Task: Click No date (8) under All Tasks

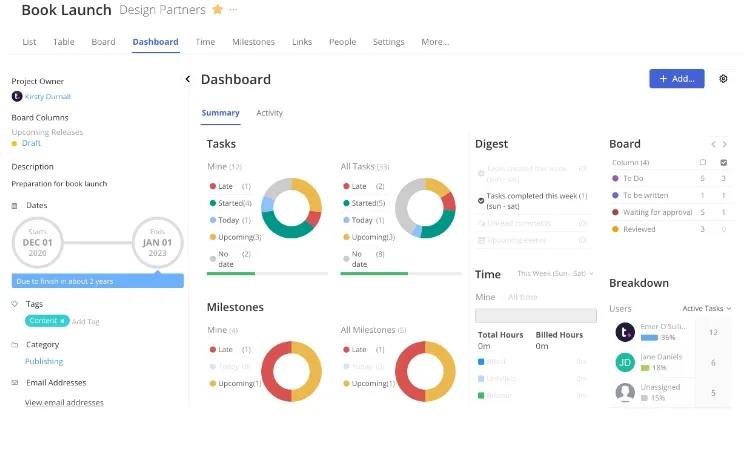Action: point(364,259)
